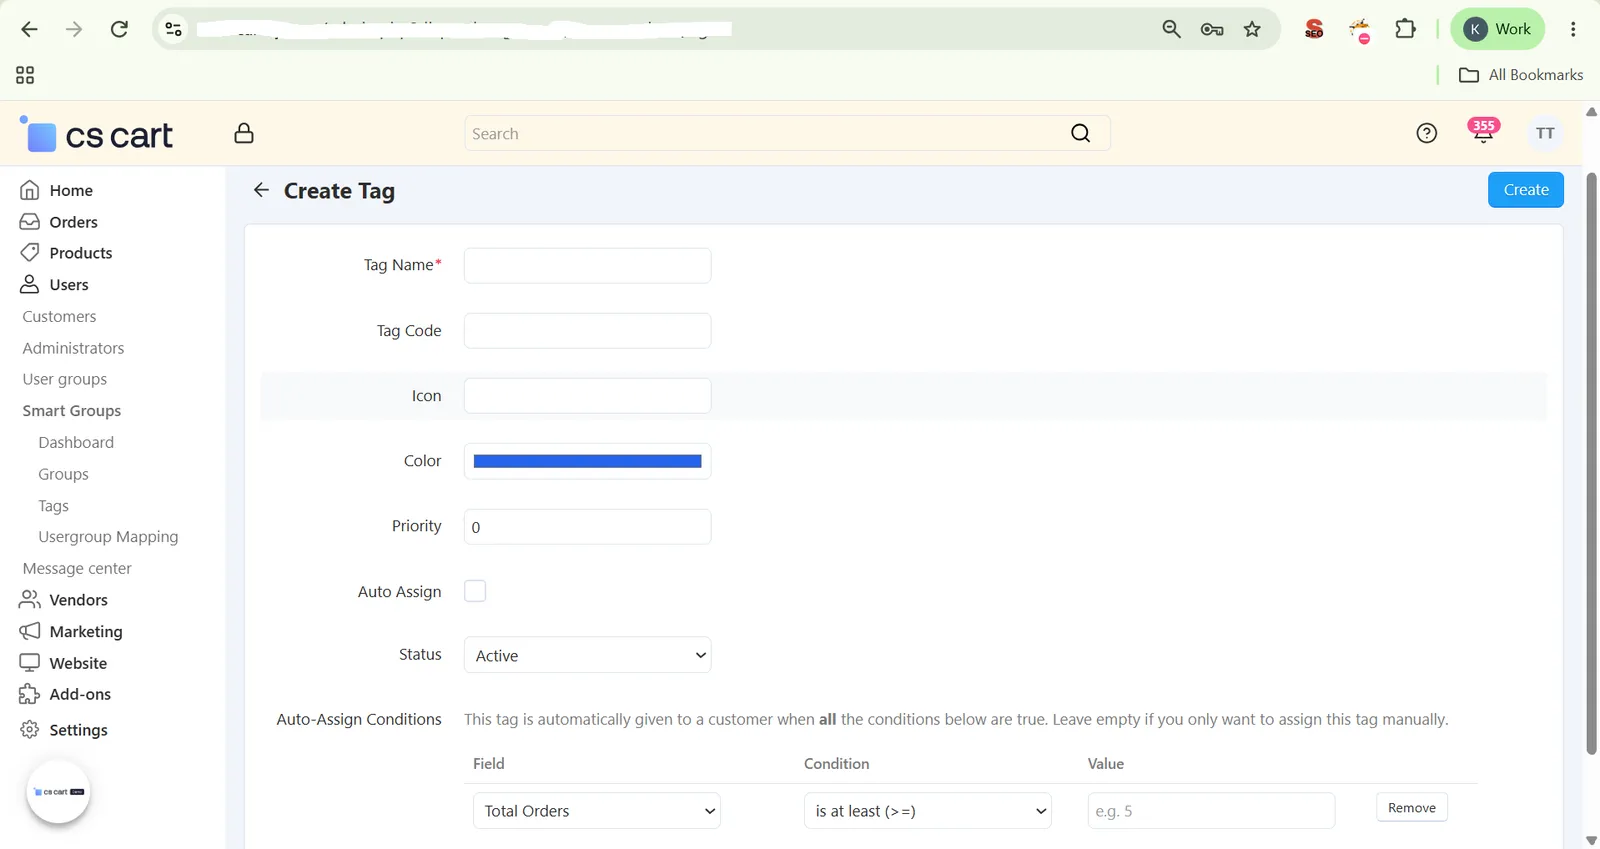The image size is (1600, 849).
Task: Open the SEO extension icon
Action: 1314,29
